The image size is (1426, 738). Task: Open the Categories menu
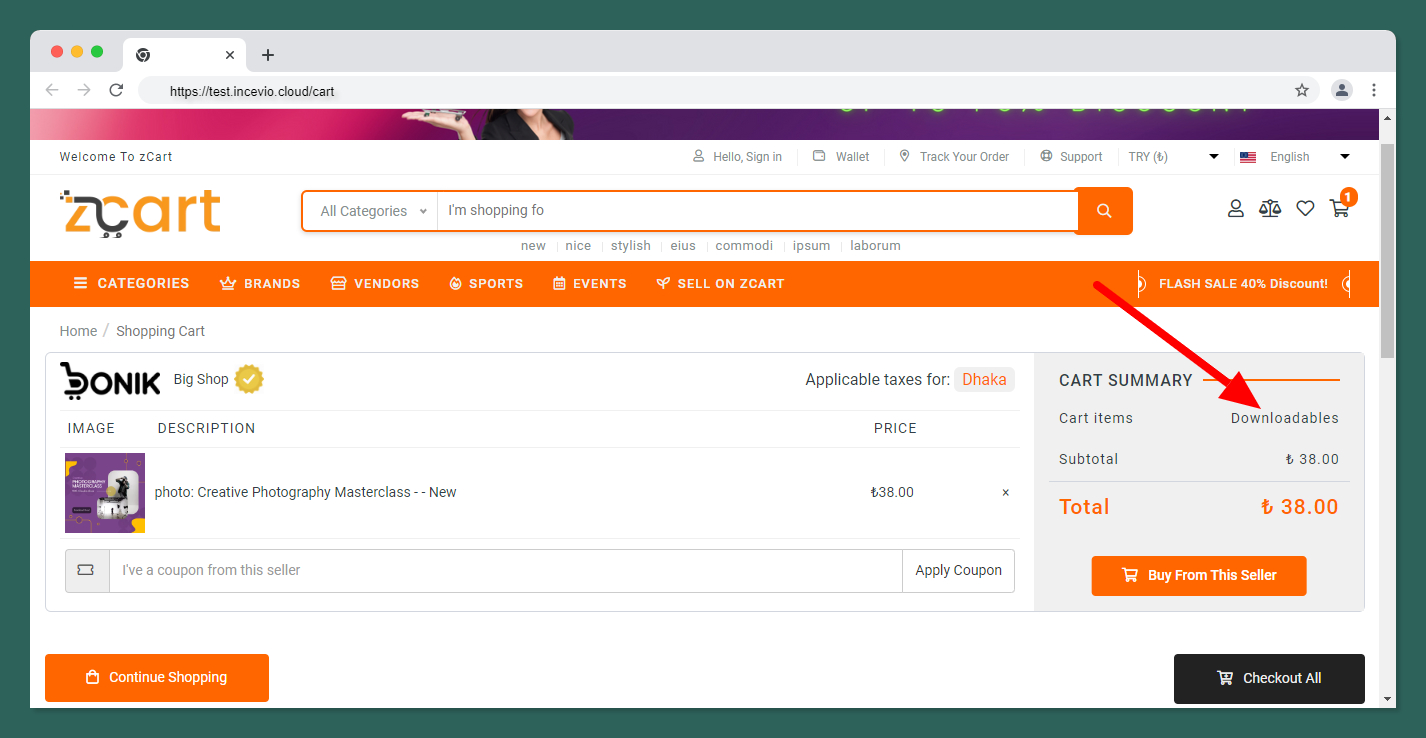[131, 283]
